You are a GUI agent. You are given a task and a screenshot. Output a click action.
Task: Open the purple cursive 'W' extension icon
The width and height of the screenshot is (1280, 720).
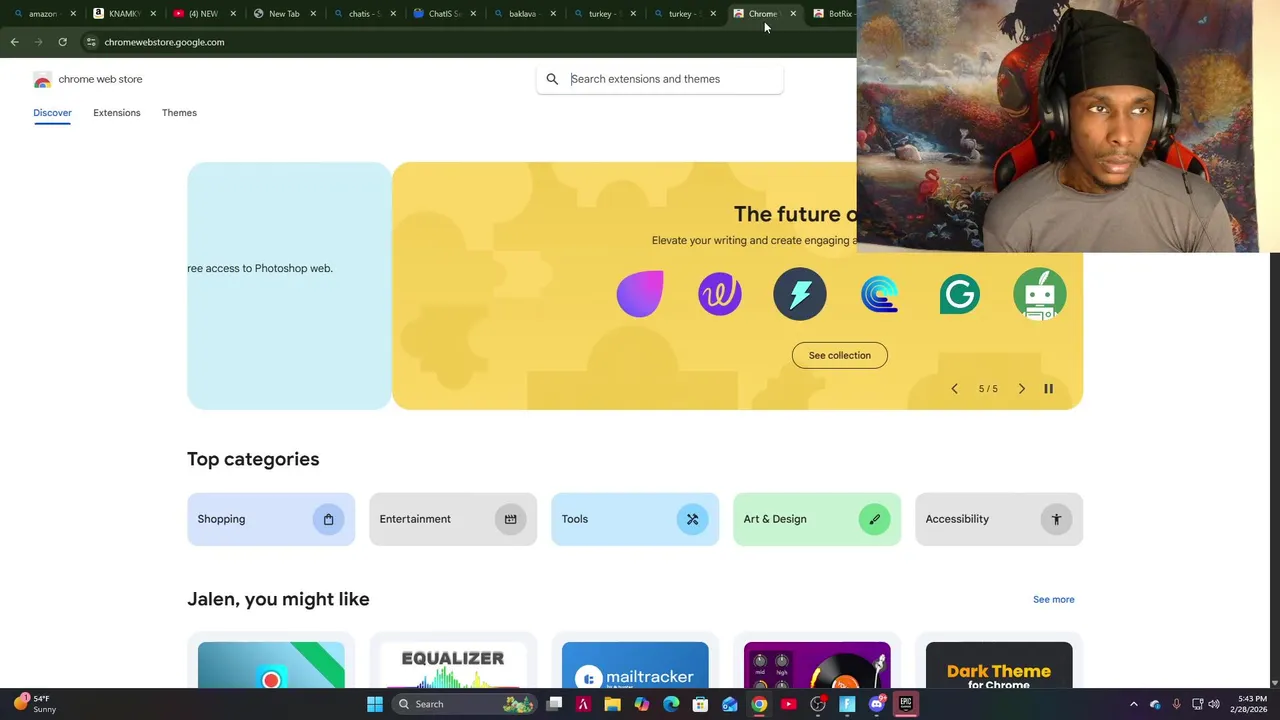[720, 294]
